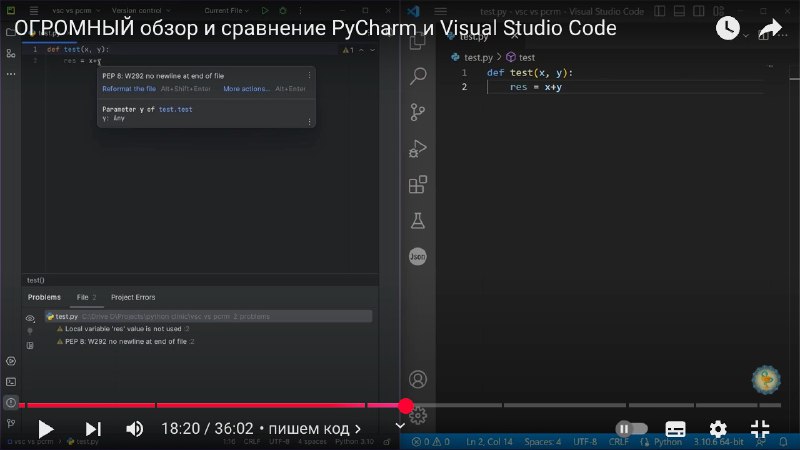
Task: Click 'Reformat the file' quick fix link
Action: (x=129, y=89)
